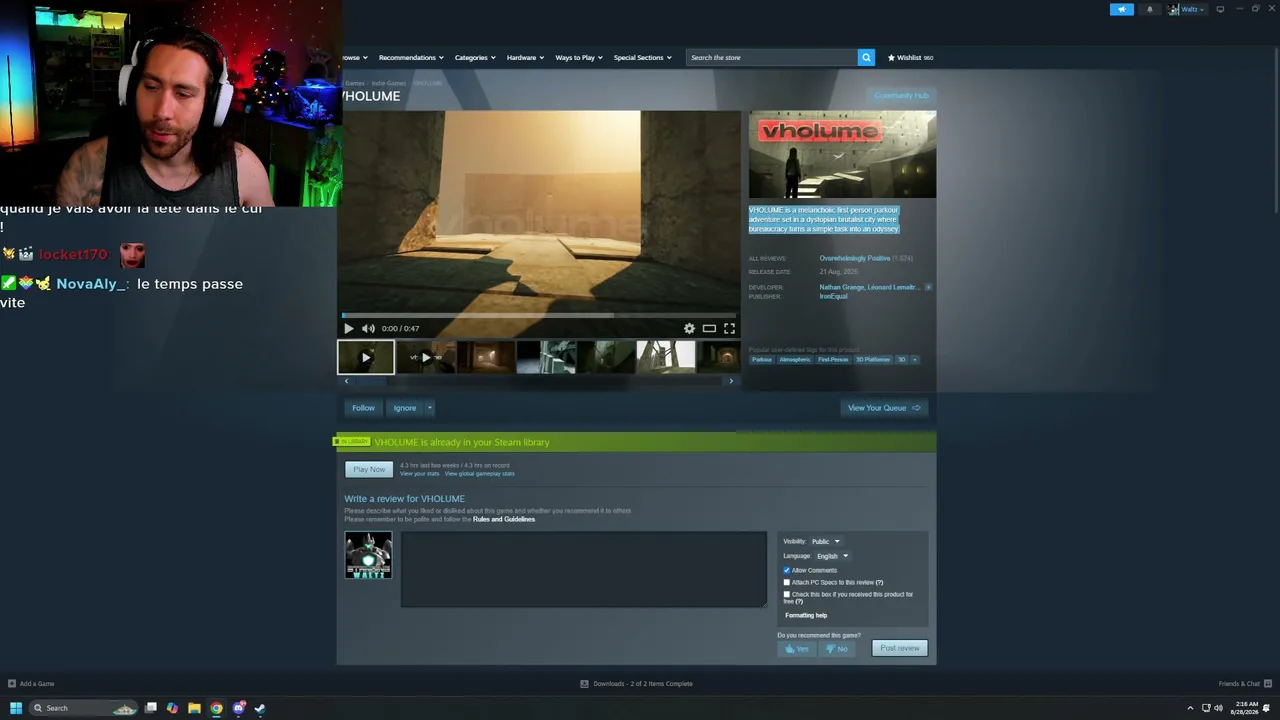Toggle theater mode on the video player
Screen dimensions: 1280x720
tap(709, 328)
